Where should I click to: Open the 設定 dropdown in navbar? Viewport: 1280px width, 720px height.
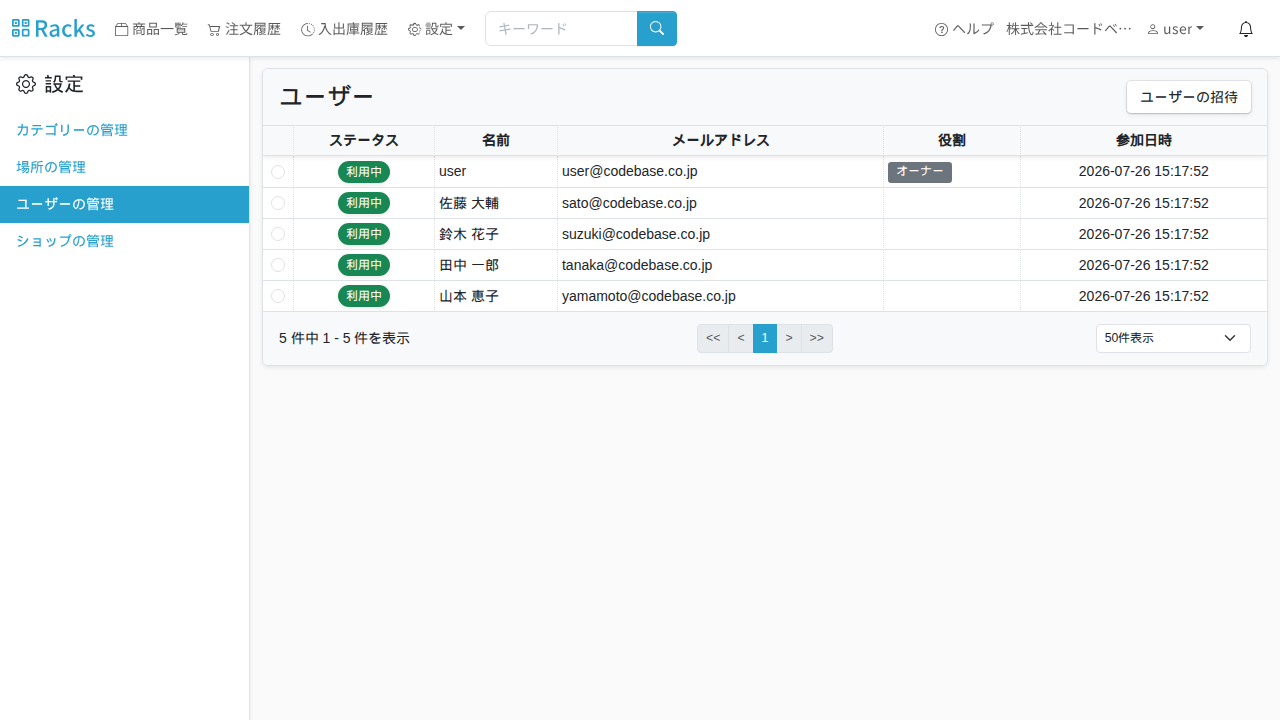(x=436, y=29)
